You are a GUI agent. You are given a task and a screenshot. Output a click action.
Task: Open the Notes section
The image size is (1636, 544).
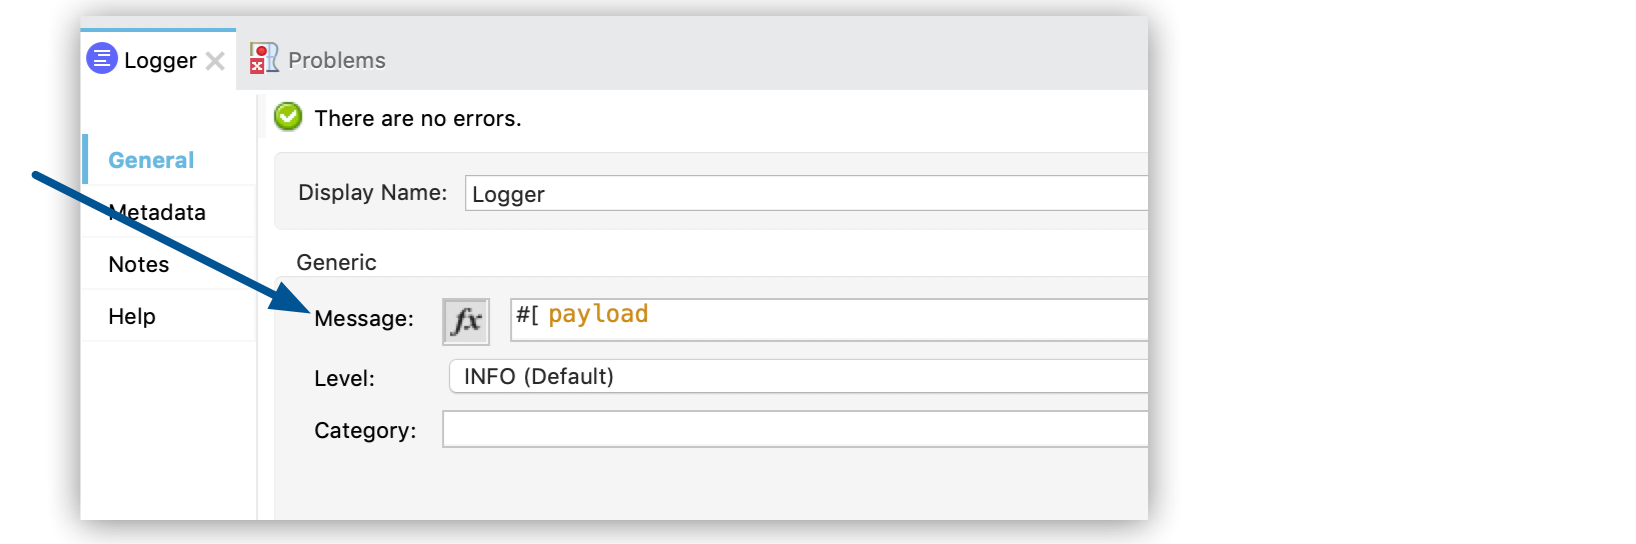139,264
